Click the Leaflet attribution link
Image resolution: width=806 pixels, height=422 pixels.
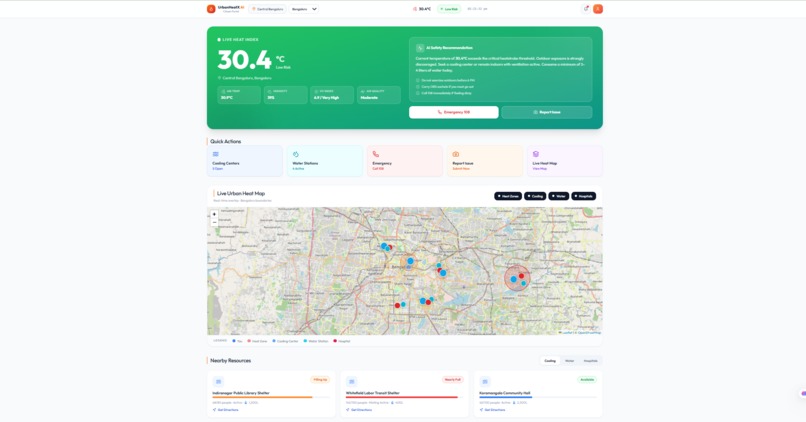coord(566,333)
